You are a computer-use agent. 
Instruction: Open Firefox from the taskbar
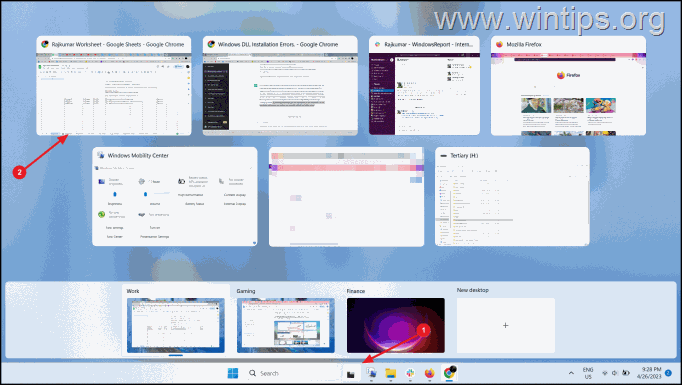coord(430,373)
